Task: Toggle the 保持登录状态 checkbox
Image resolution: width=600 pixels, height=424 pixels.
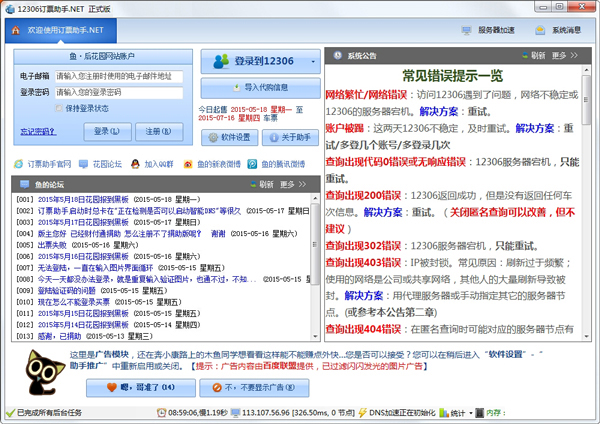Action: point(59,108)
